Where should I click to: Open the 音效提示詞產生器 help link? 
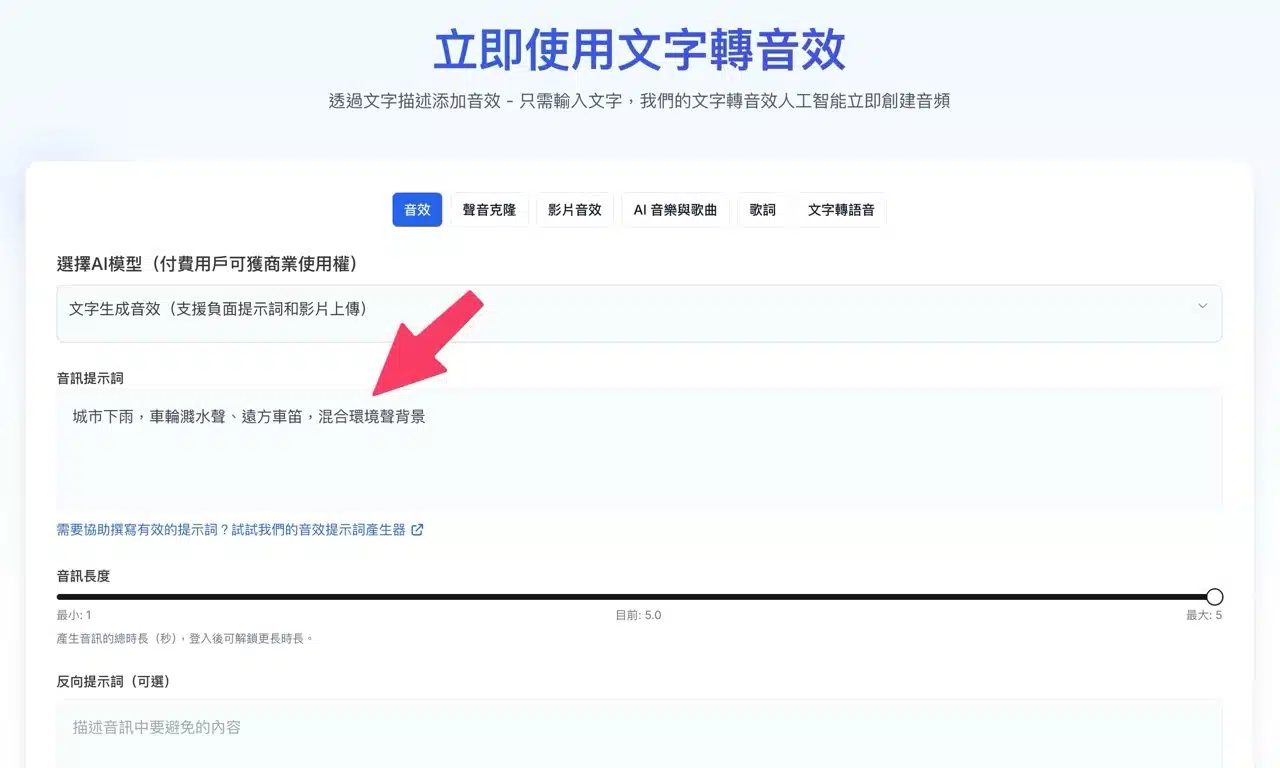coord(231,530)
